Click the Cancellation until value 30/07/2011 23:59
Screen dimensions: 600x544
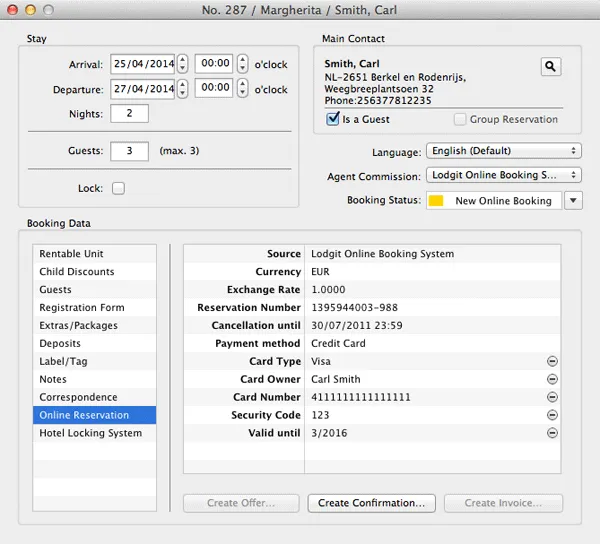(x=357, y=326)
